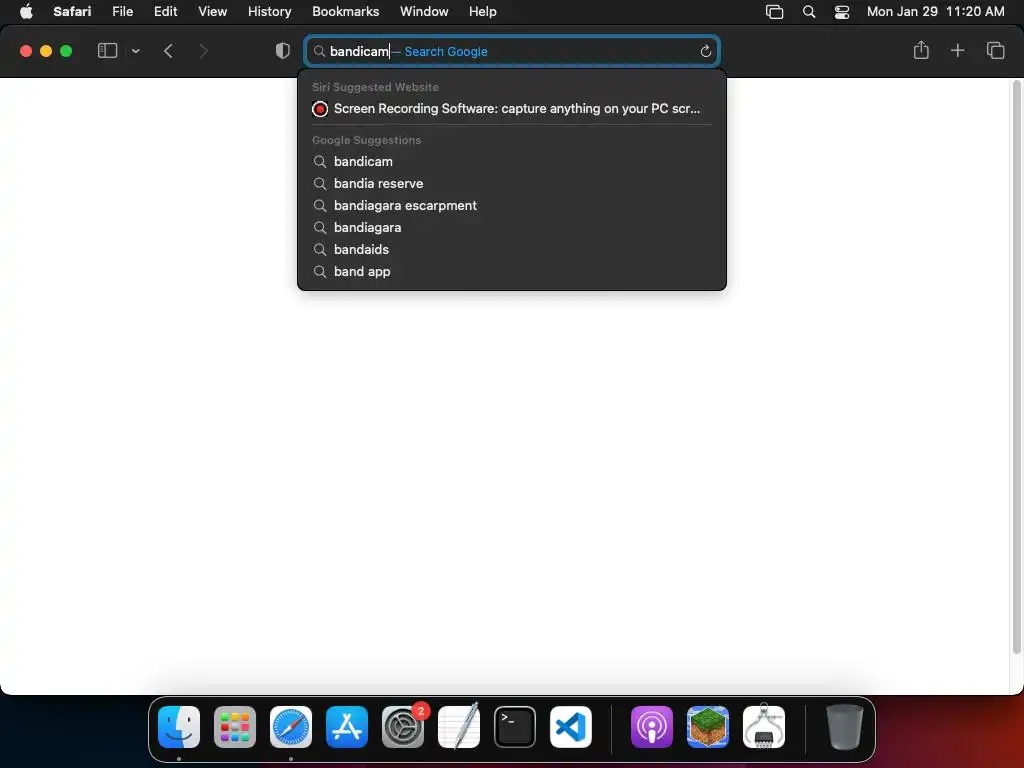Open the Apple menu
The image size is (1024, 768).
coord(26,11)
